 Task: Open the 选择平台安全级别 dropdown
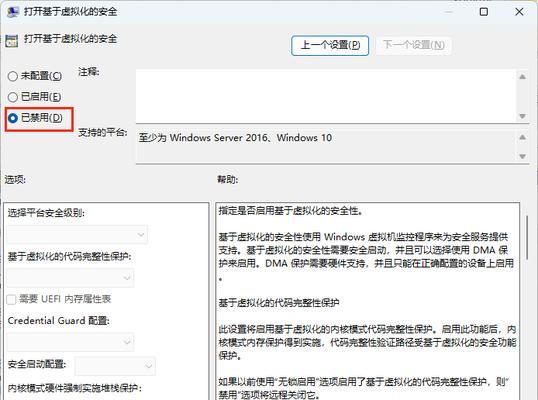(x=77, y=235)
